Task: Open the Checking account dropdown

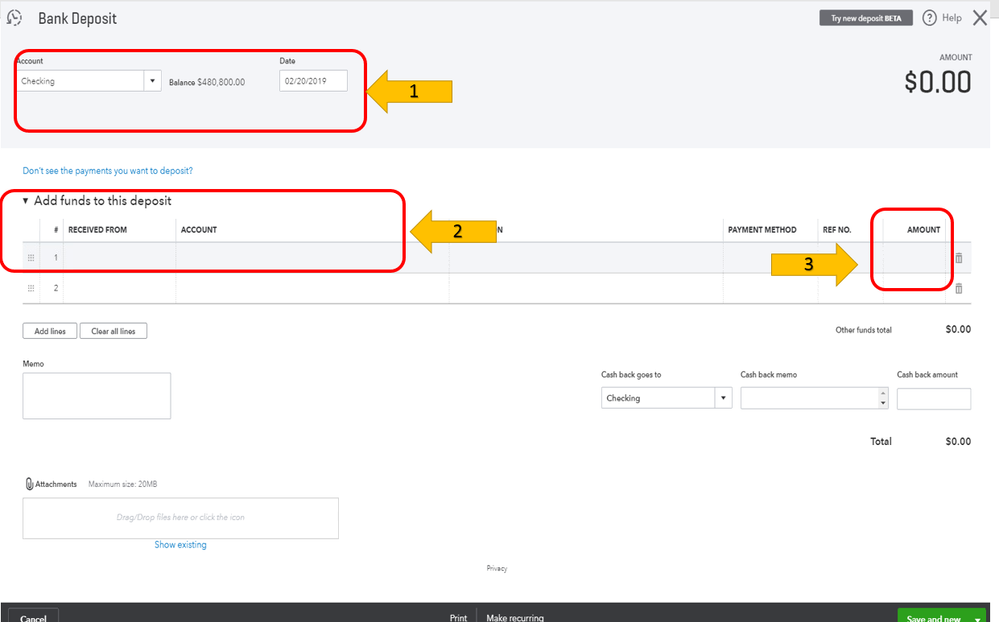Action: point(152,81)
